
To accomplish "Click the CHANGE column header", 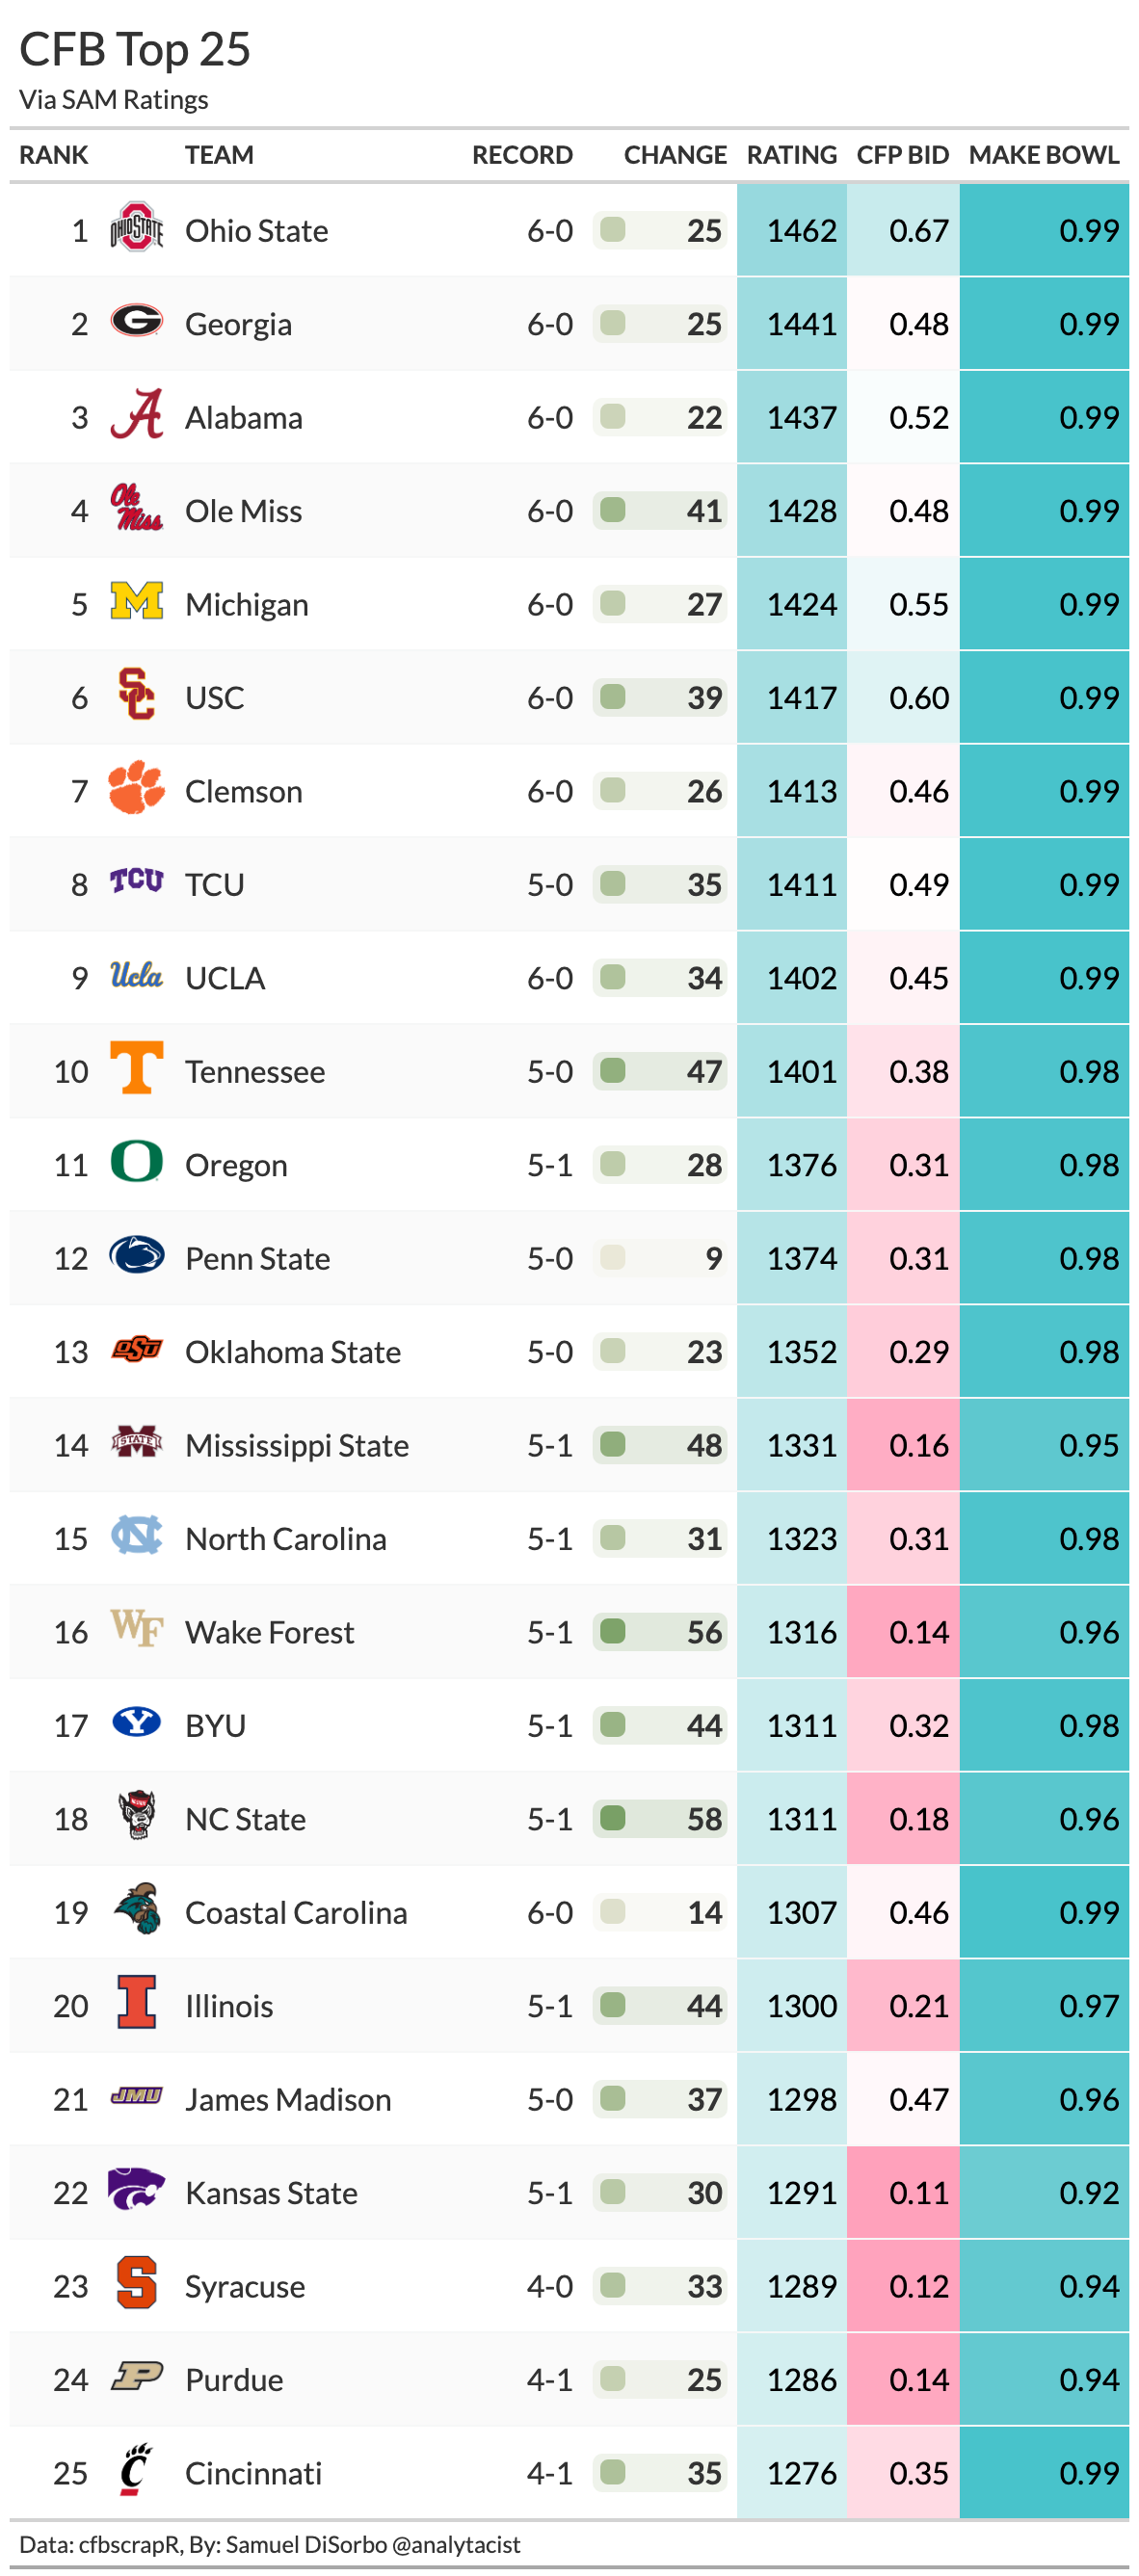I will click(674, 155).
